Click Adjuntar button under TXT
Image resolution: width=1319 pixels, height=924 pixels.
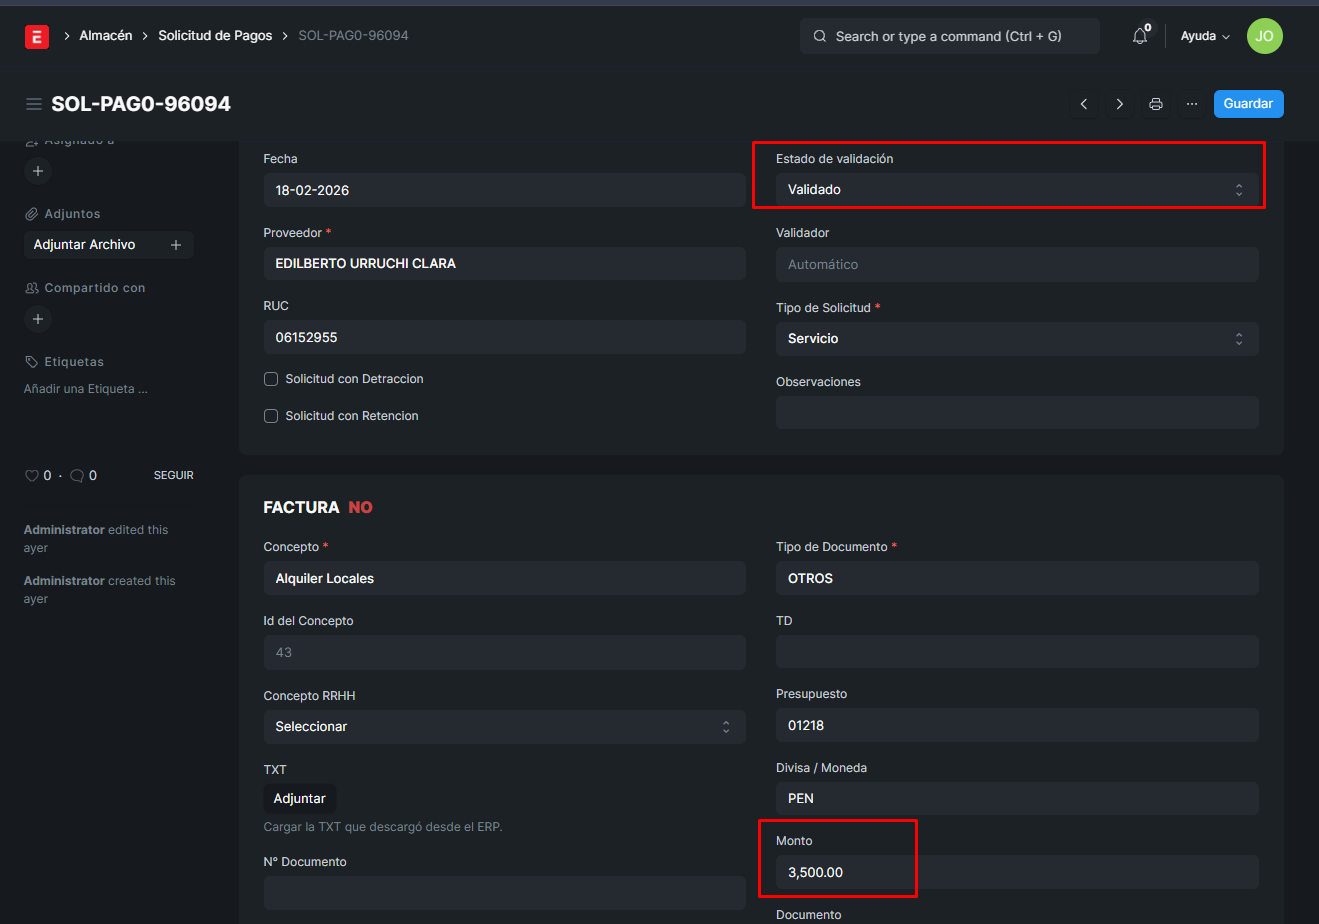pos(300,799)
